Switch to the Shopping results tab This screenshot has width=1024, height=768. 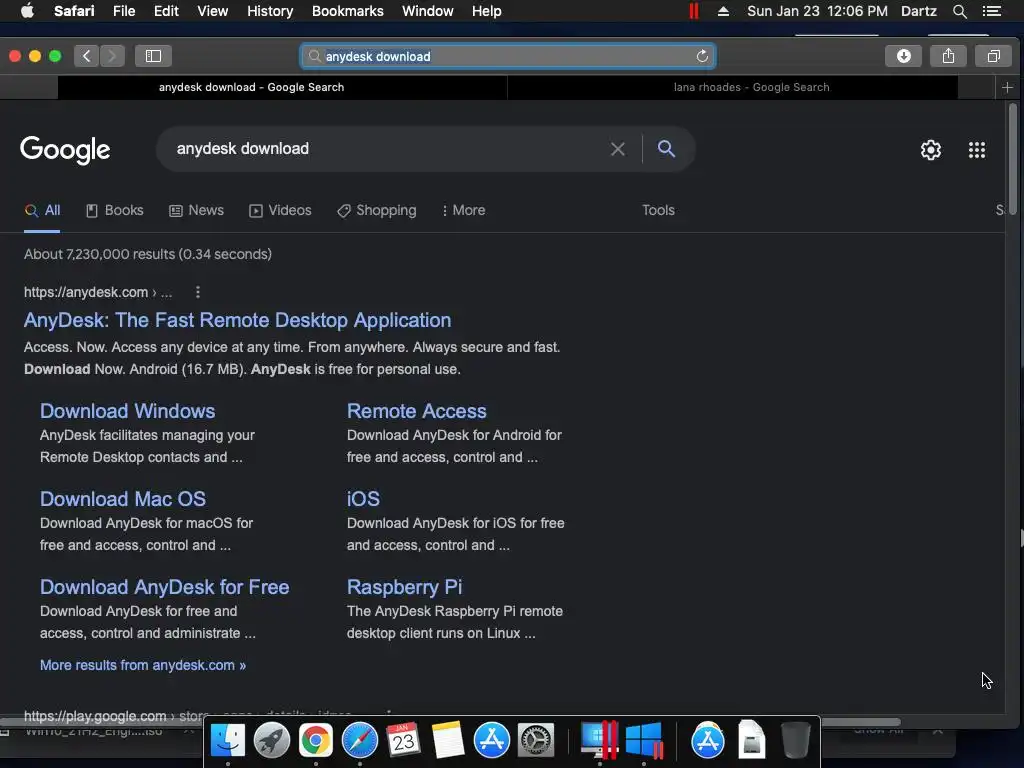[377, 210]
